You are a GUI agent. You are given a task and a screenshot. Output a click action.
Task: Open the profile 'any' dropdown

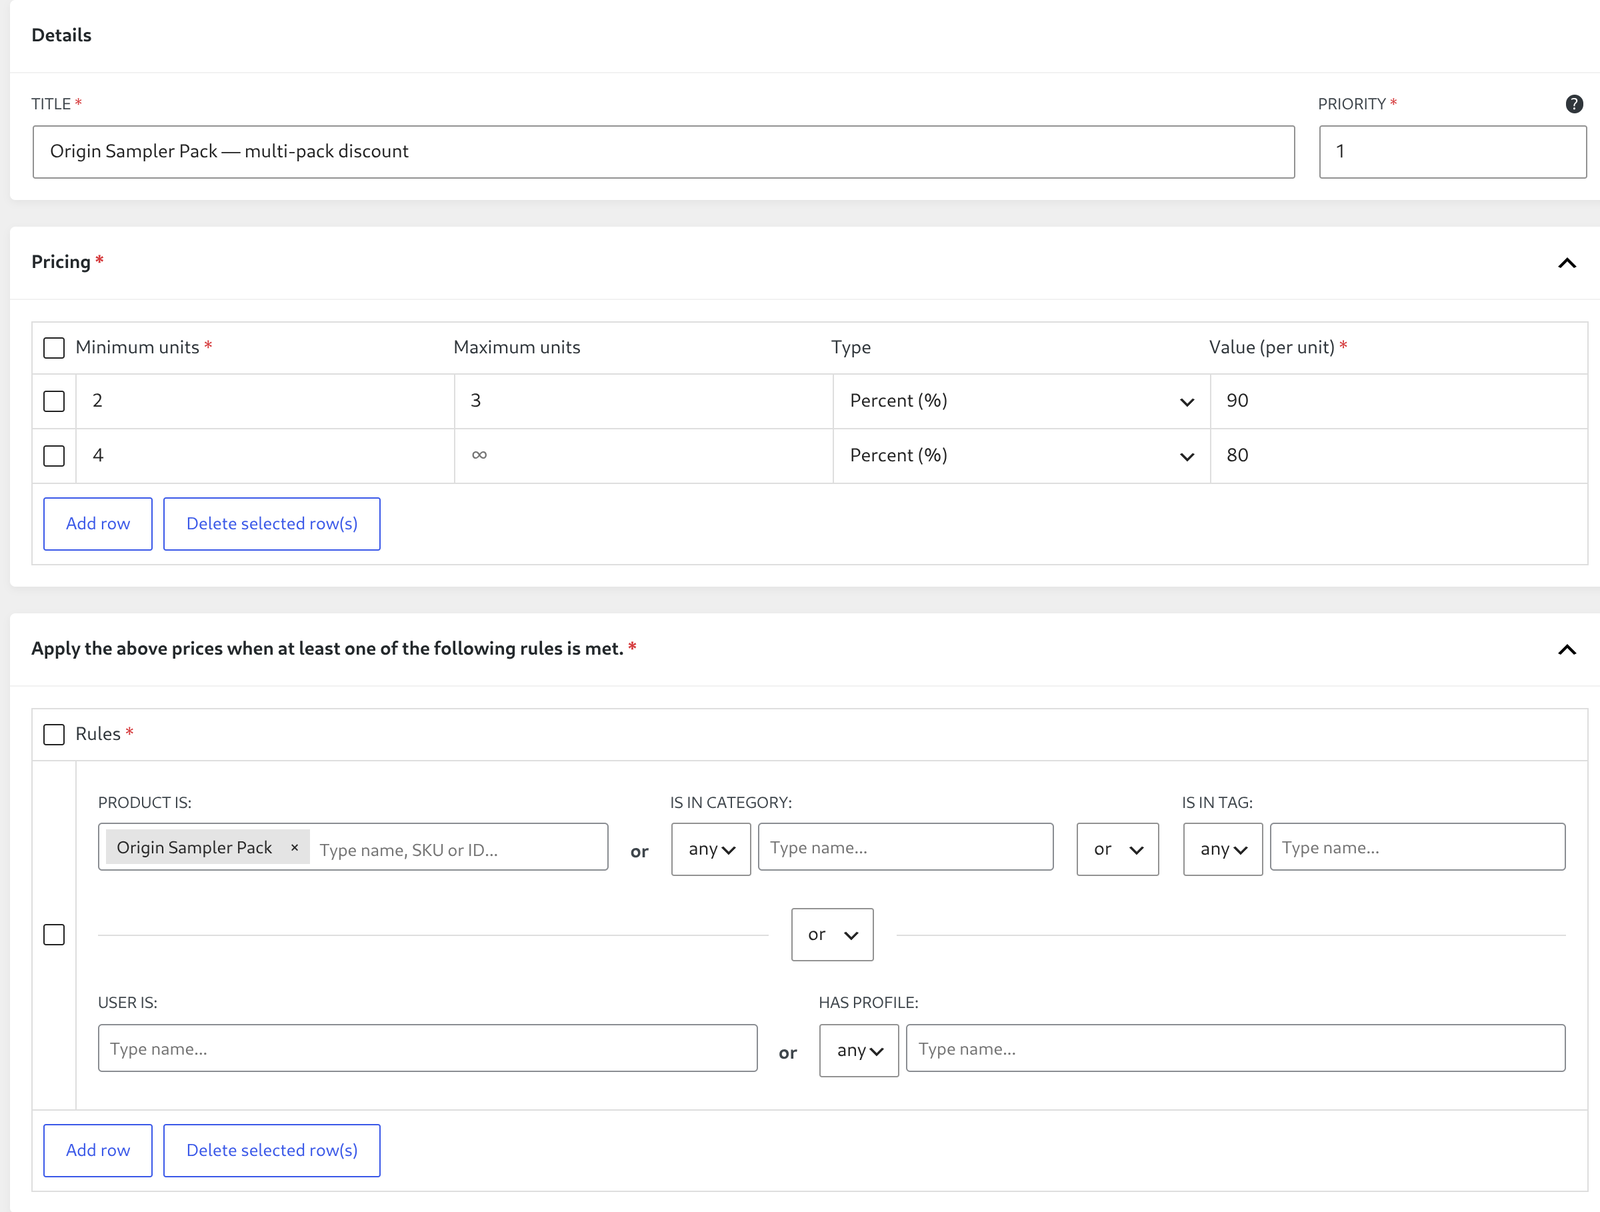coord(859,1051)
